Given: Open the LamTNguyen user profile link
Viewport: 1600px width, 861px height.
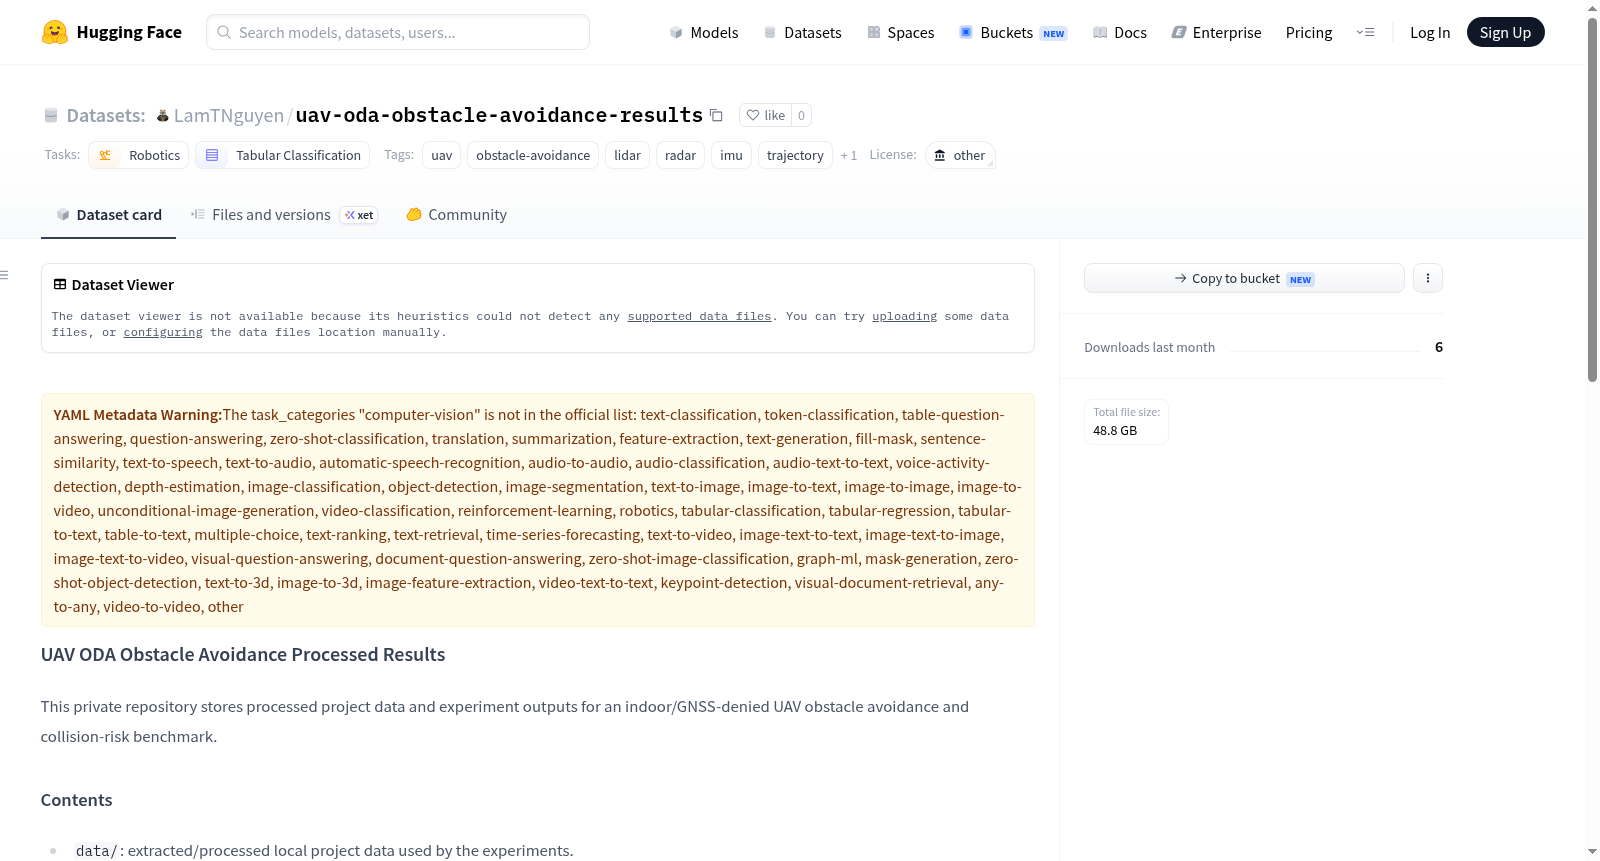Looking at the screenshot, I should (229, 115).
